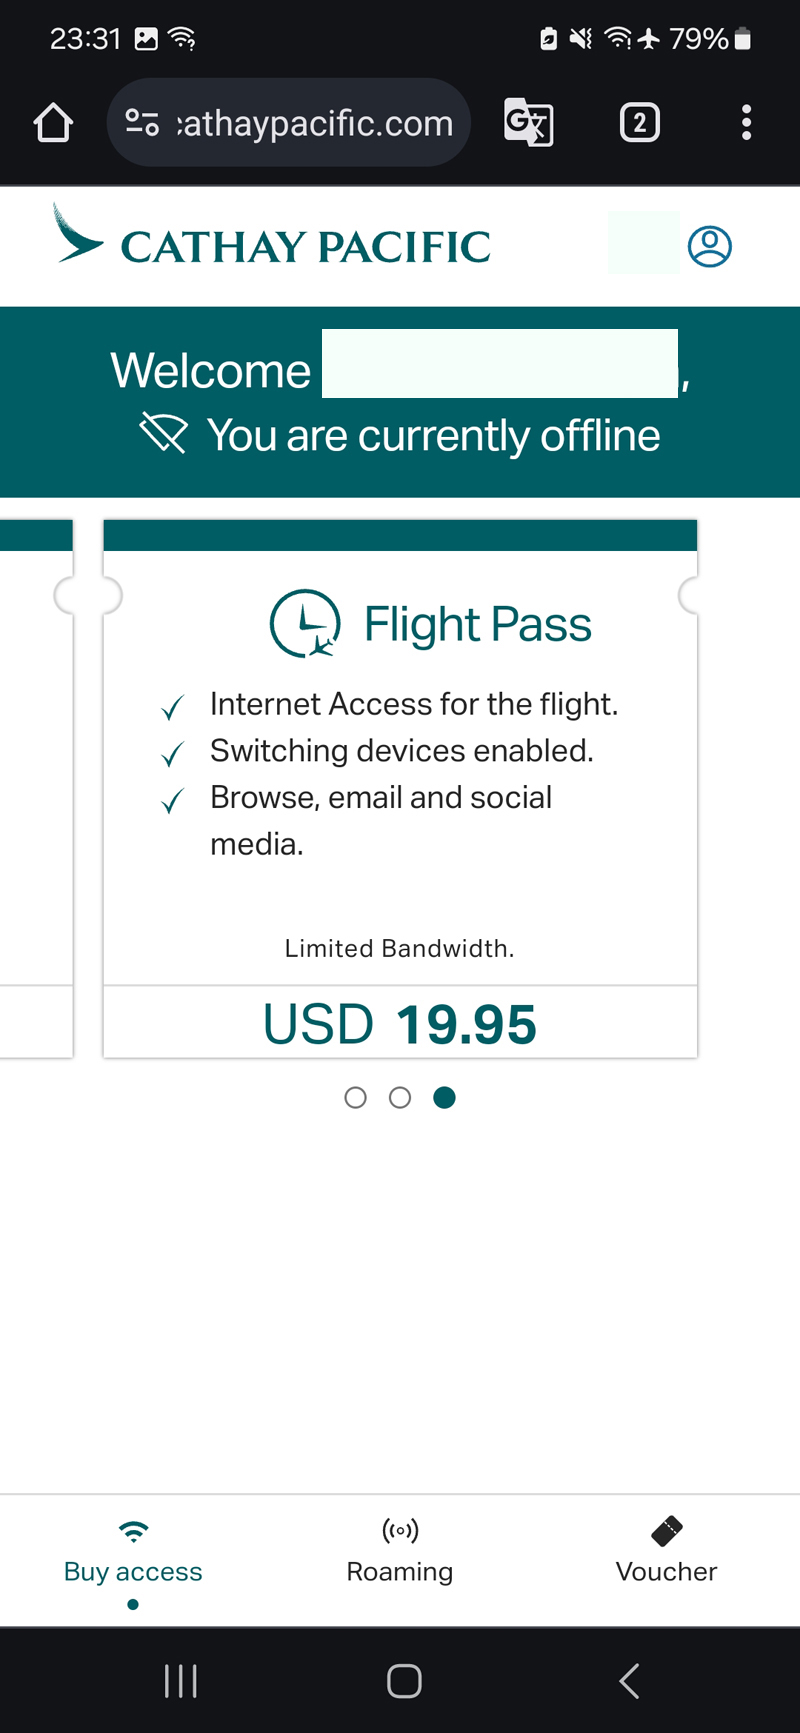Tap the Cathay Pacific logo
This screenshot has width=800, height=1733.
point(272,236)
